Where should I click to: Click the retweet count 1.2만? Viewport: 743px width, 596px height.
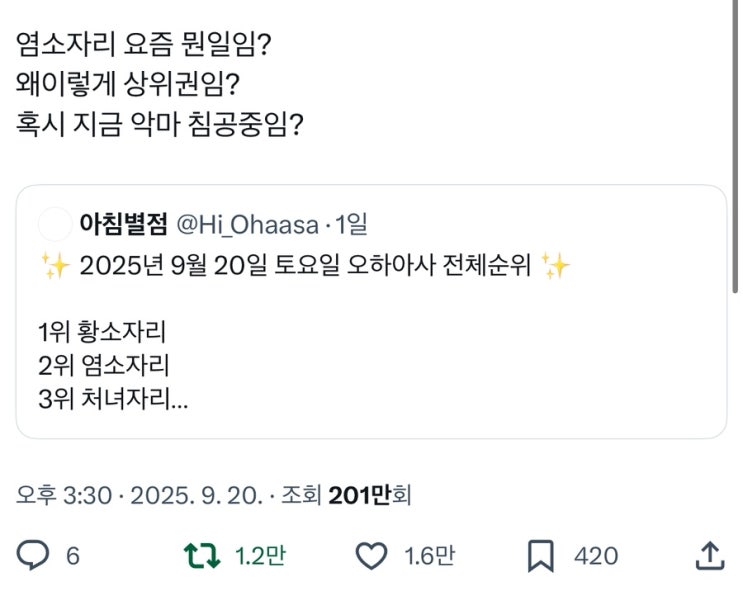click(257, 556)
